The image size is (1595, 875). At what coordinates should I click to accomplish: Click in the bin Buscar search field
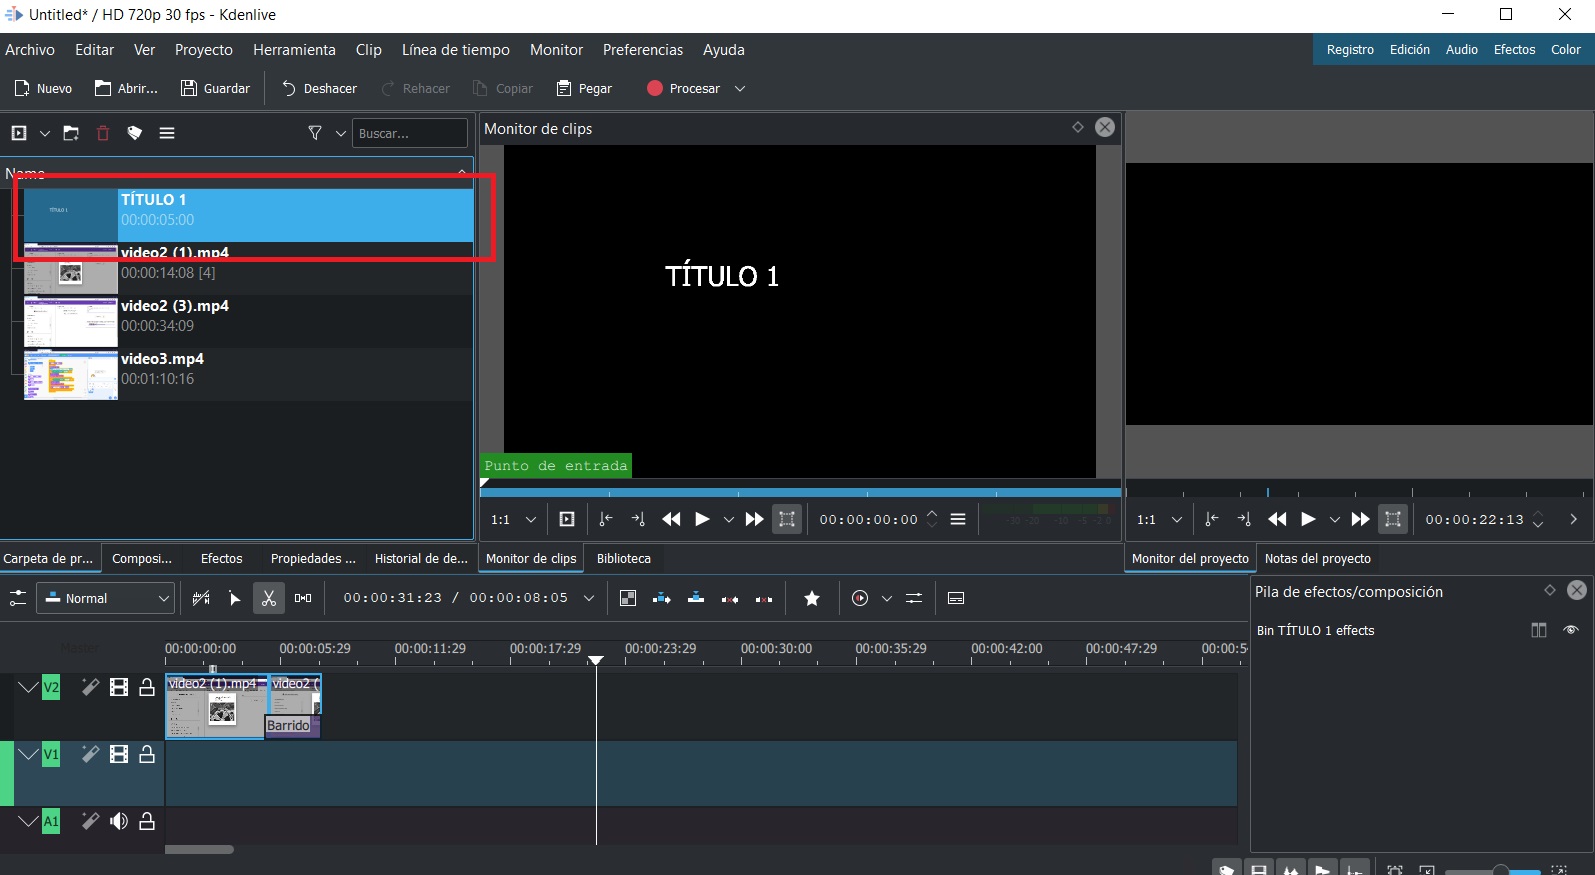tap(409, 133)
